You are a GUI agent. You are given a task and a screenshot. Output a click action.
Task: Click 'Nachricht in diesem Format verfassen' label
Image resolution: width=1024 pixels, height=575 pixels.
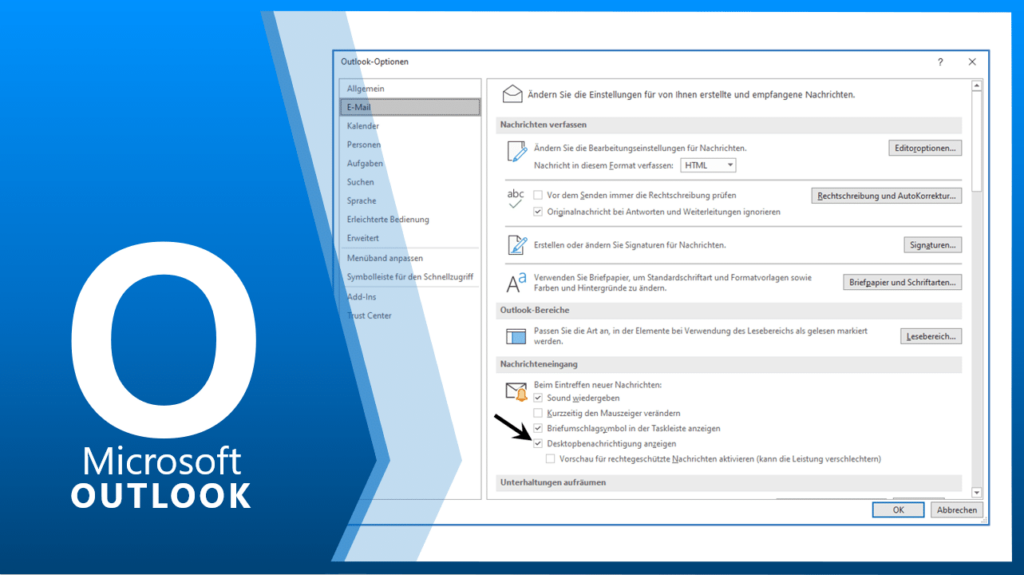[603, 166]
